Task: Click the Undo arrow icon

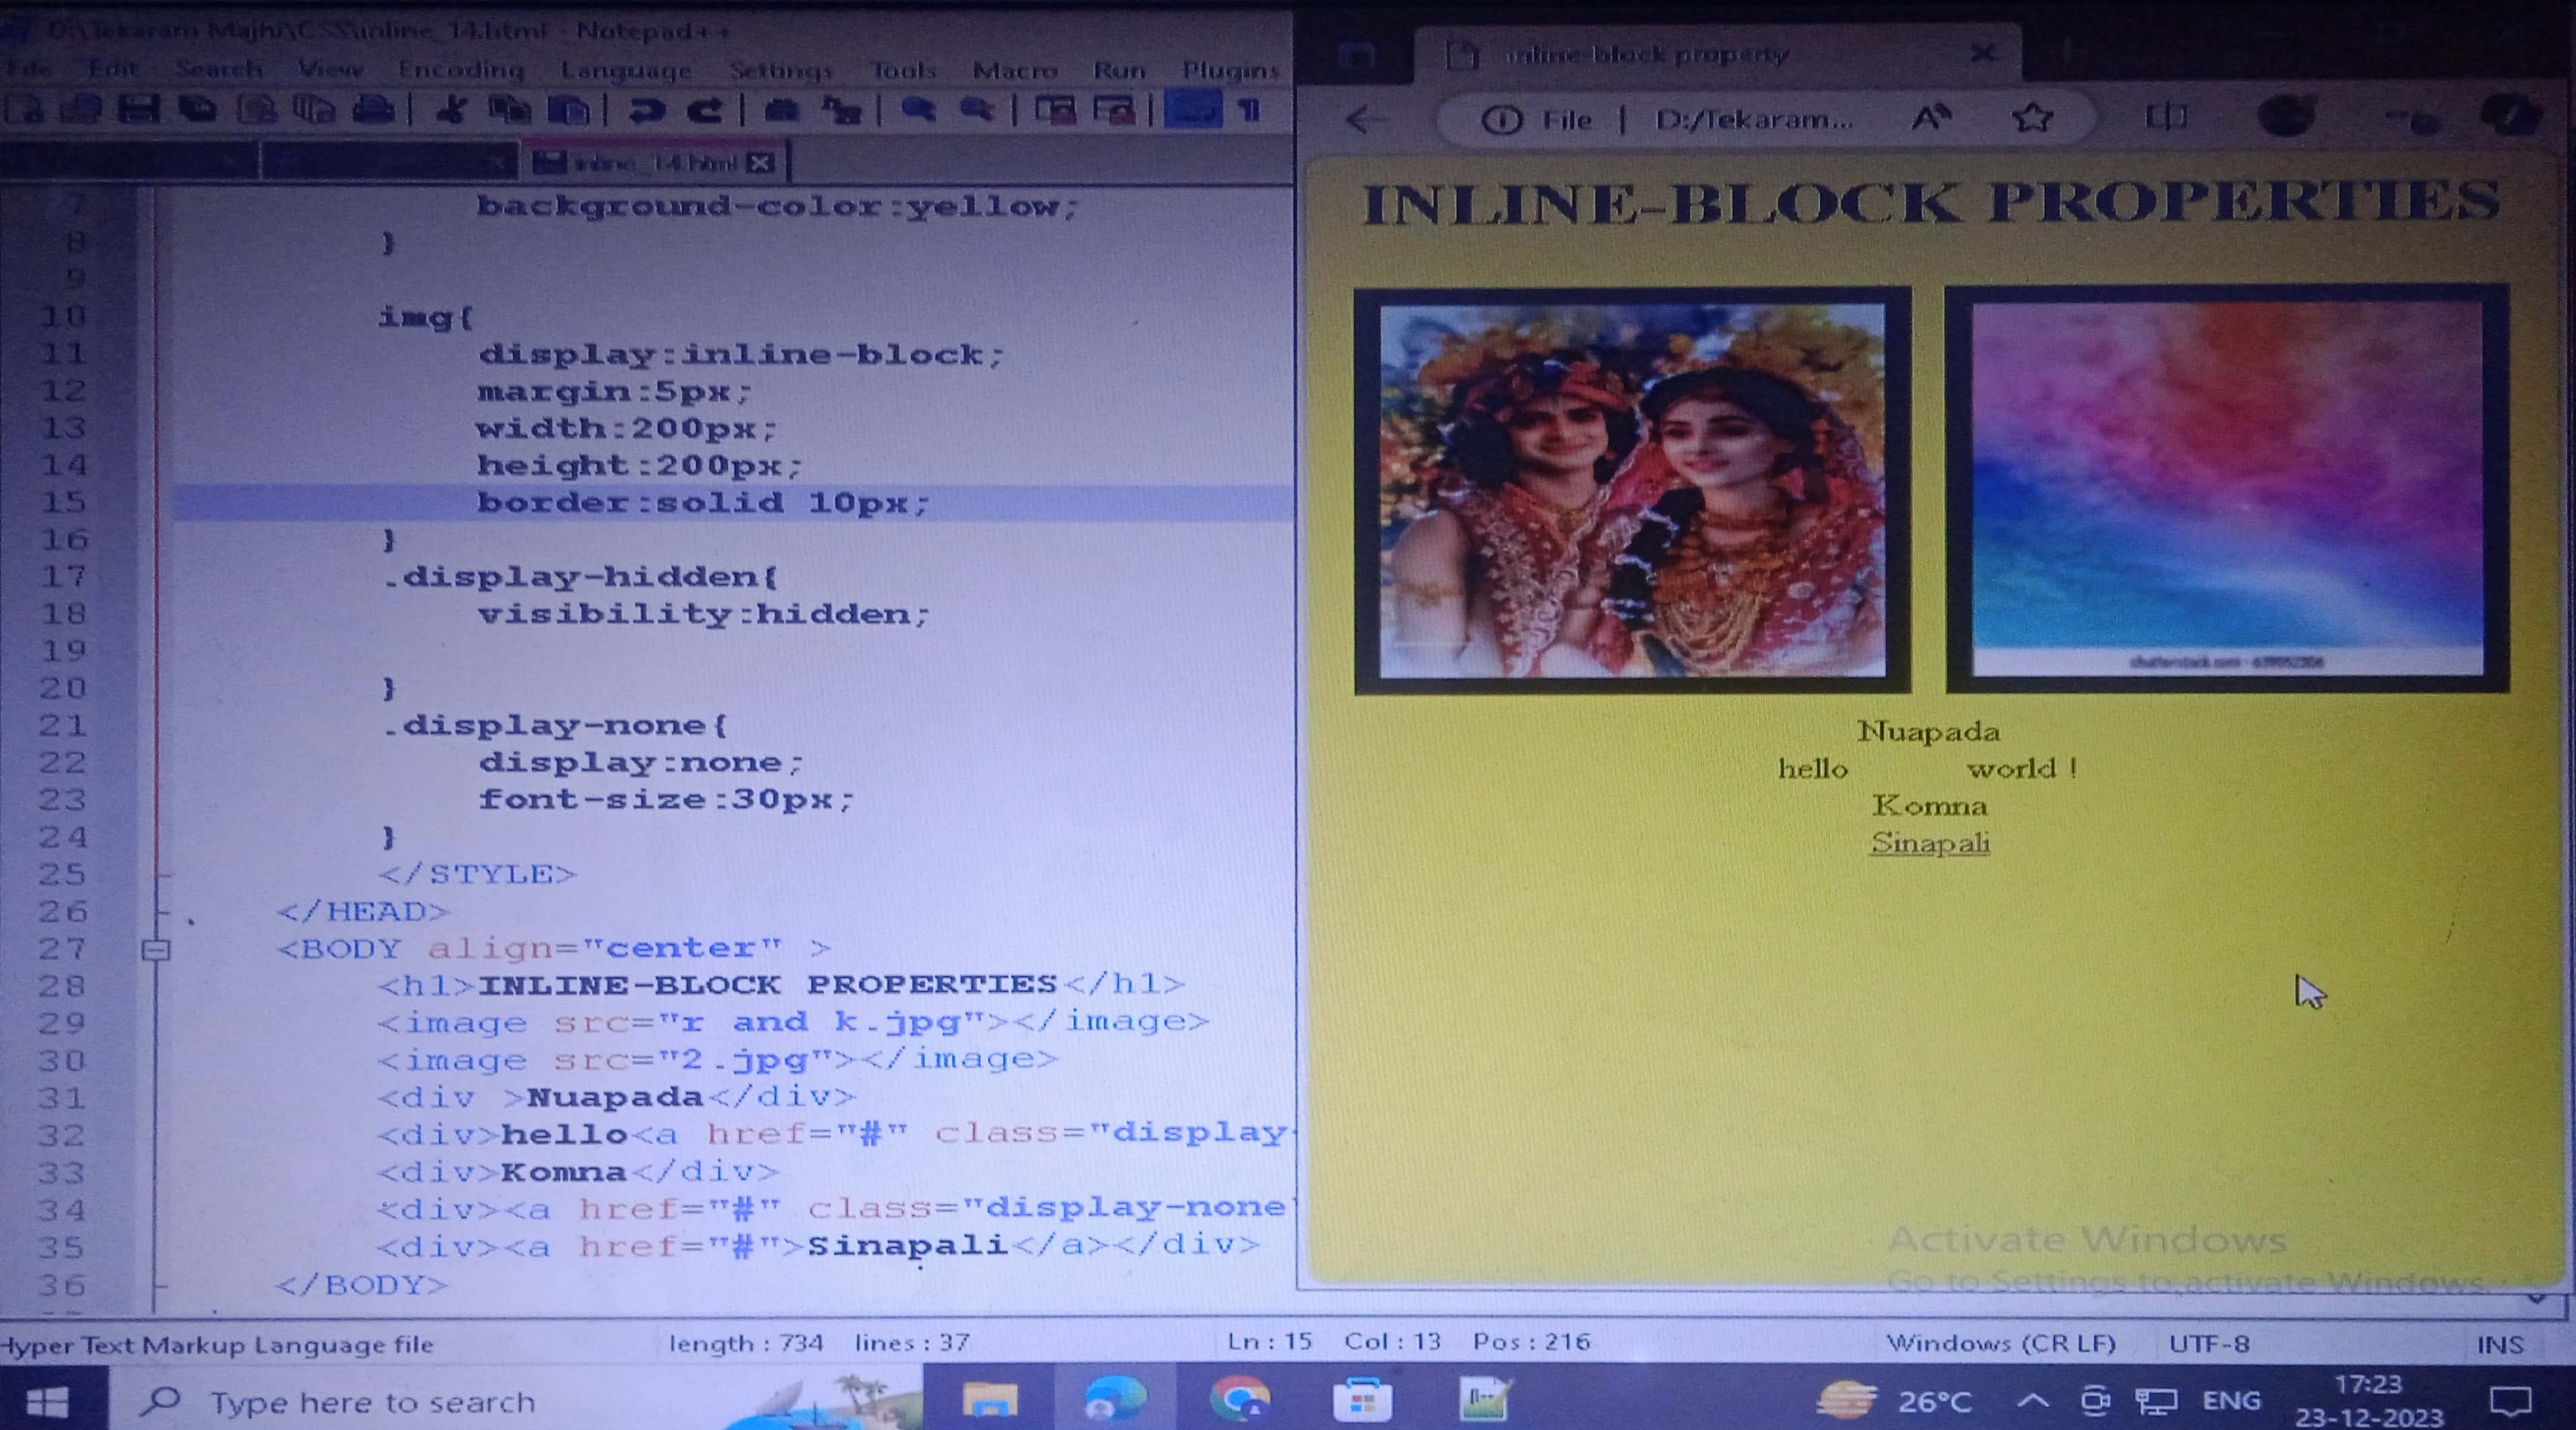Action: [647, 109]
